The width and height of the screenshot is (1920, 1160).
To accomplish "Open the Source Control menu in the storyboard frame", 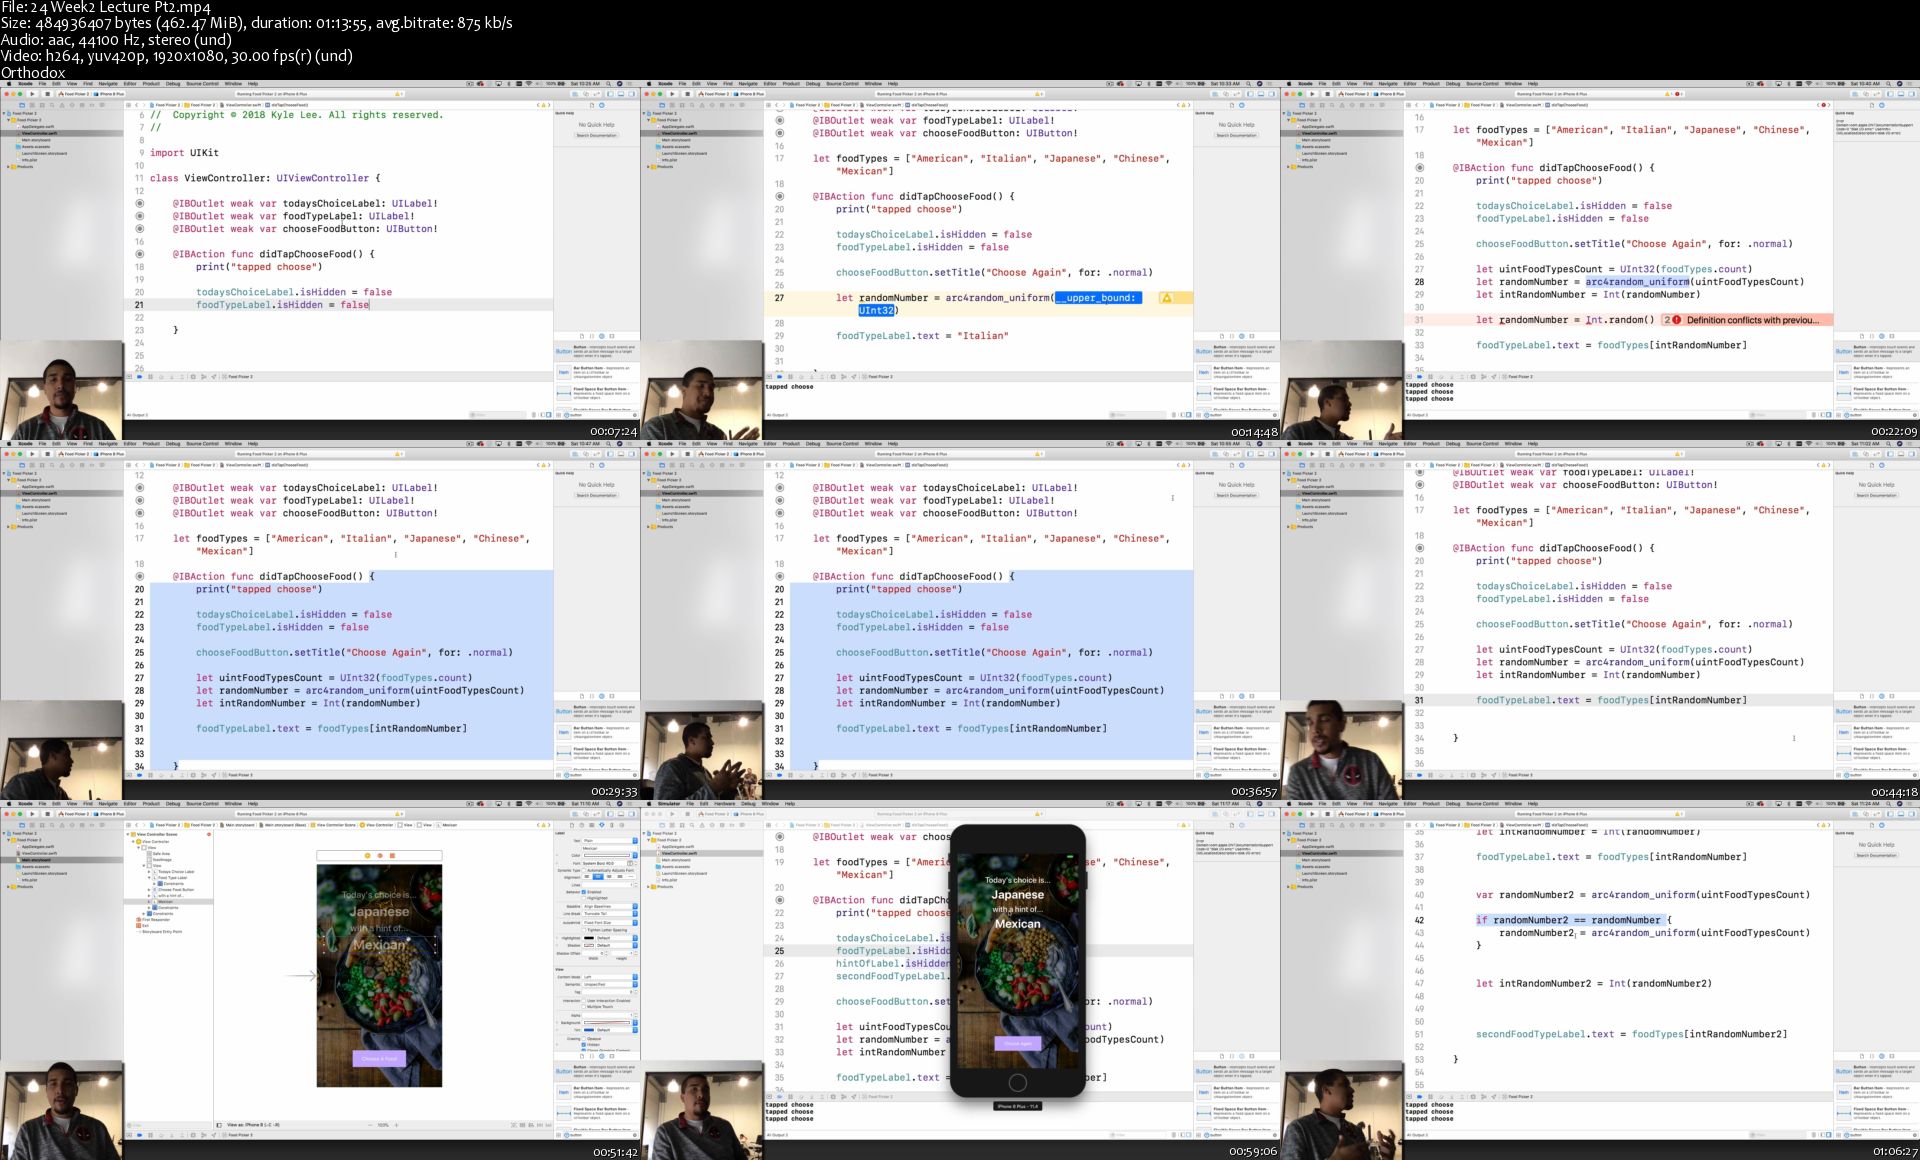I will tap(202, 804).
